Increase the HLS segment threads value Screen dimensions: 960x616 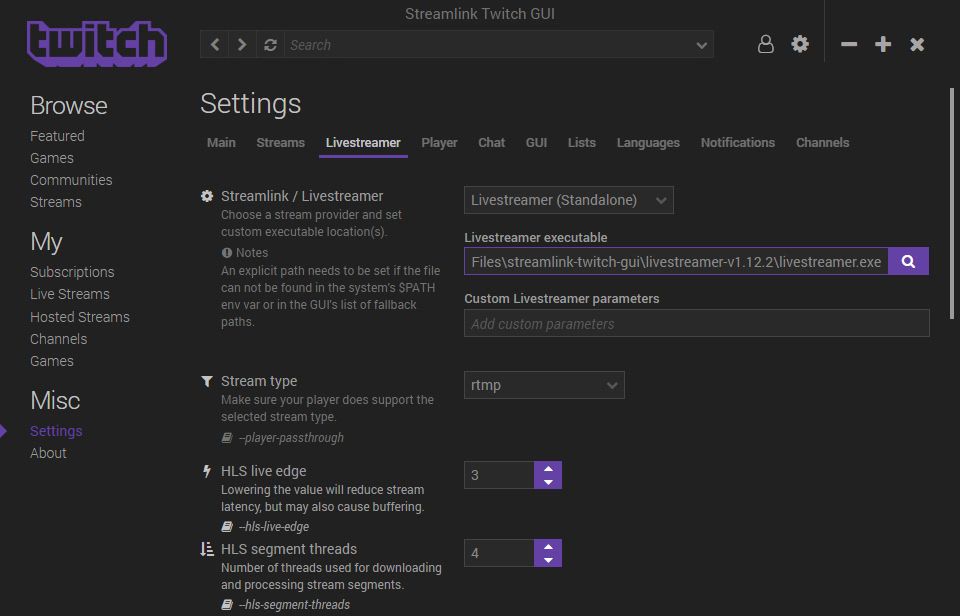coord(548,546)
